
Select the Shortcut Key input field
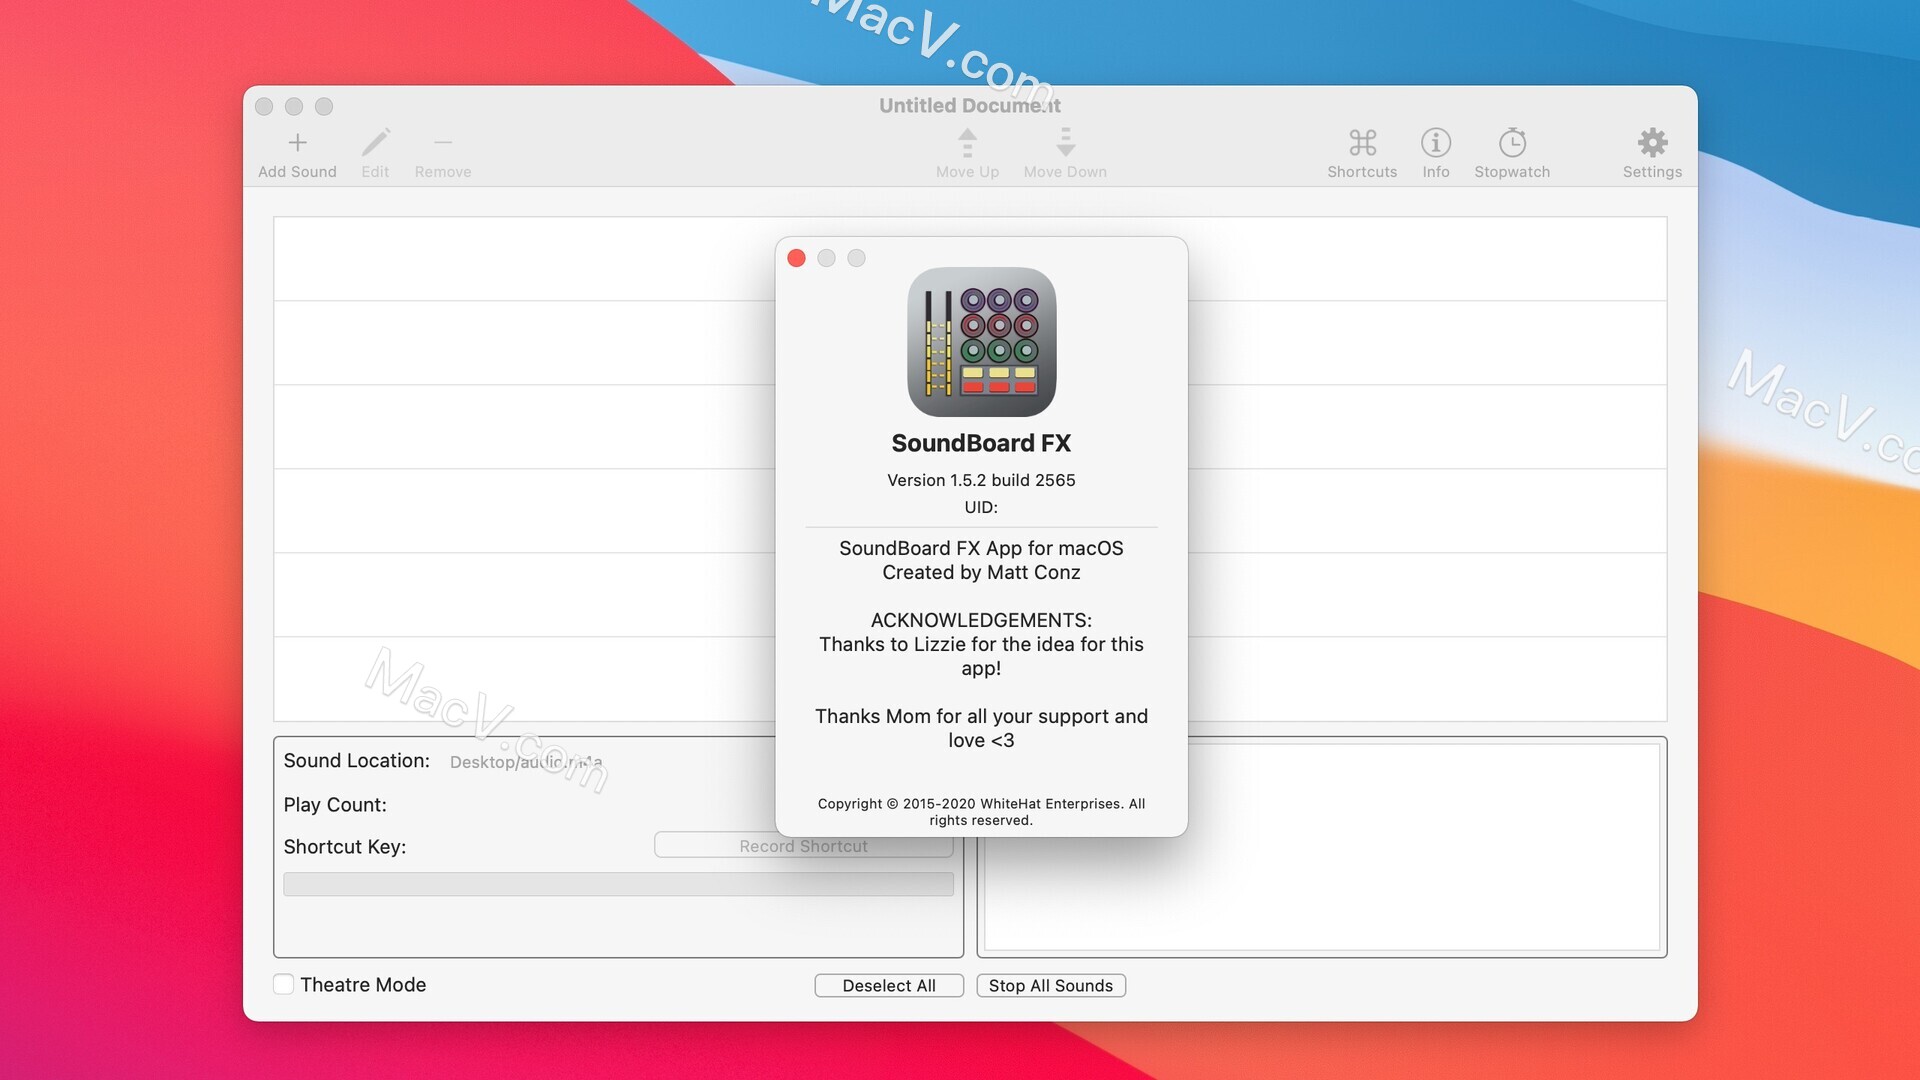[803, 845]
